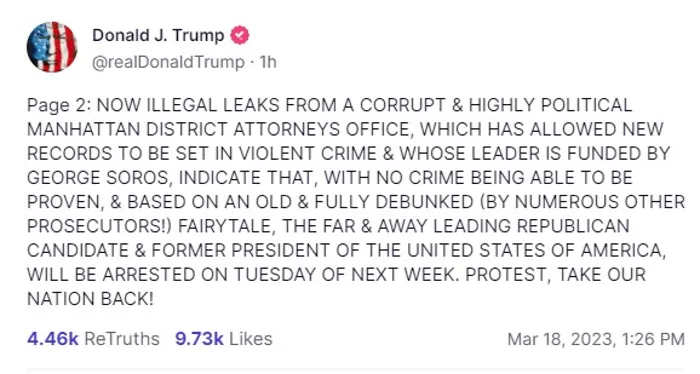Click the words GEORGE SOROS in post
The width and height of the screenshot is (700, 374).
[98, 178]
